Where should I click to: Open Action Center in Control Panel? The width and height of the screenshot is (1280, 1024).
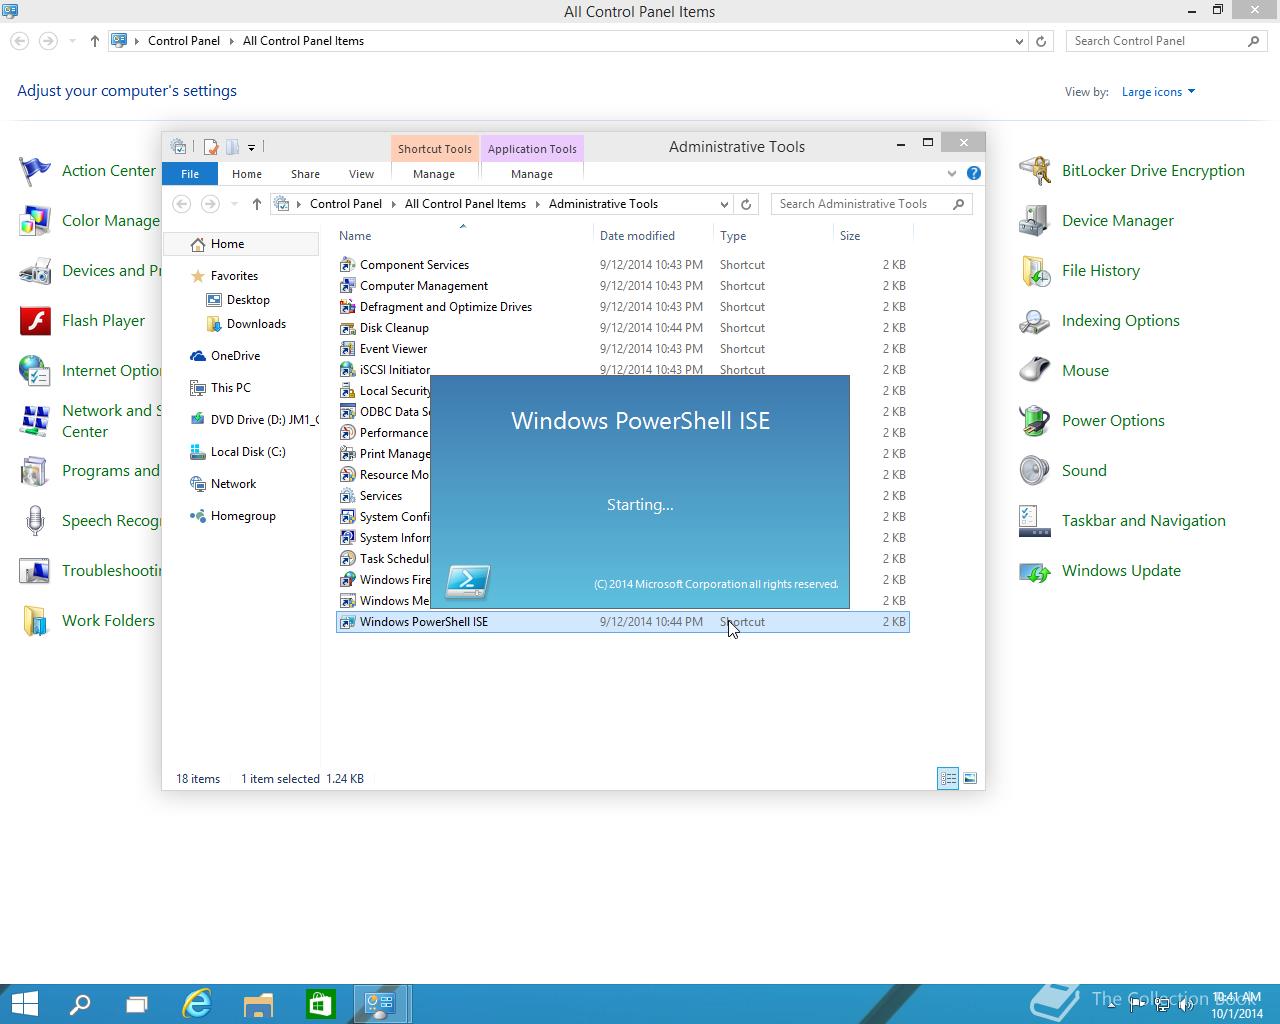coord(35,171)
